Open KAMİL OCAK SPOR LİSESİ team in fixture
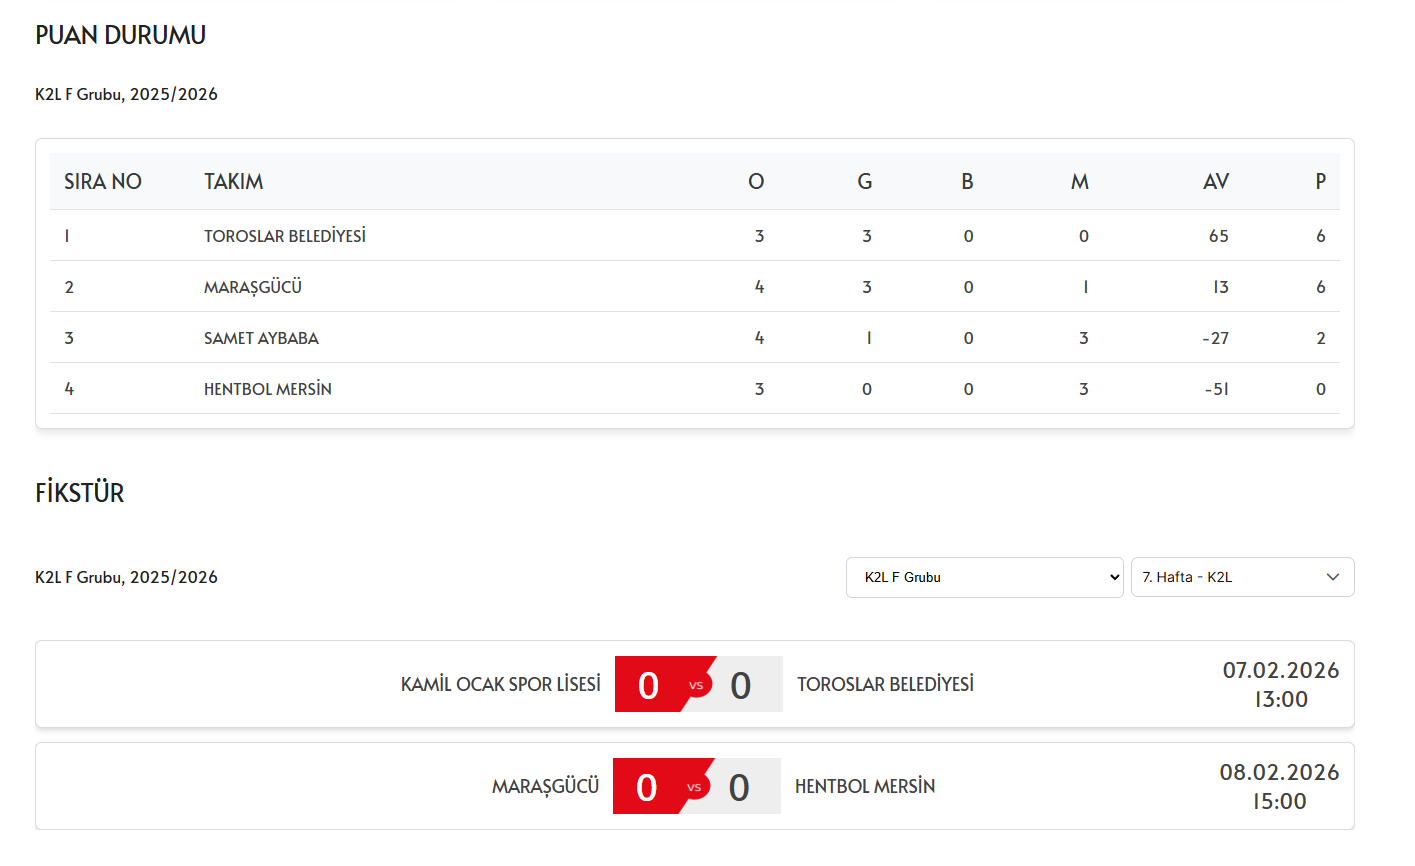Image resolution: width=1415 pixels, height=866 pixels. tap(501, 684)
